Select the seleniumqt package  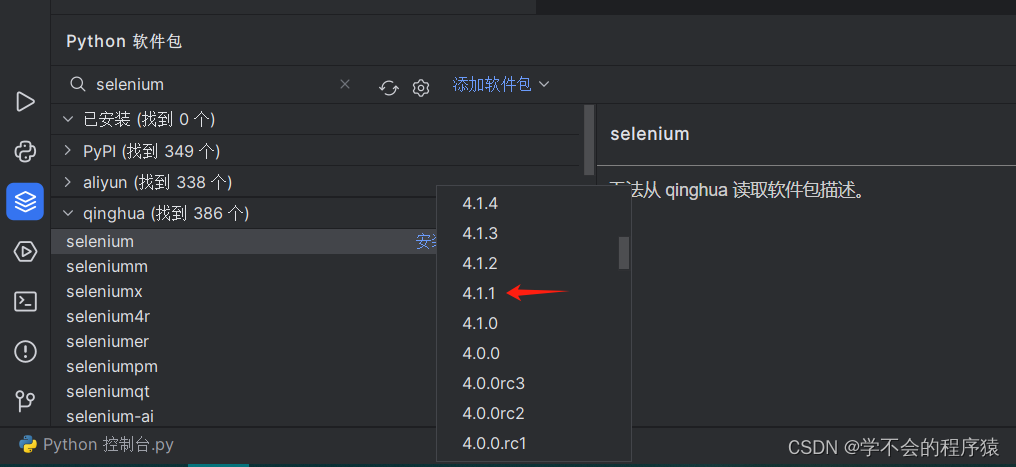[x=108, y=392]
